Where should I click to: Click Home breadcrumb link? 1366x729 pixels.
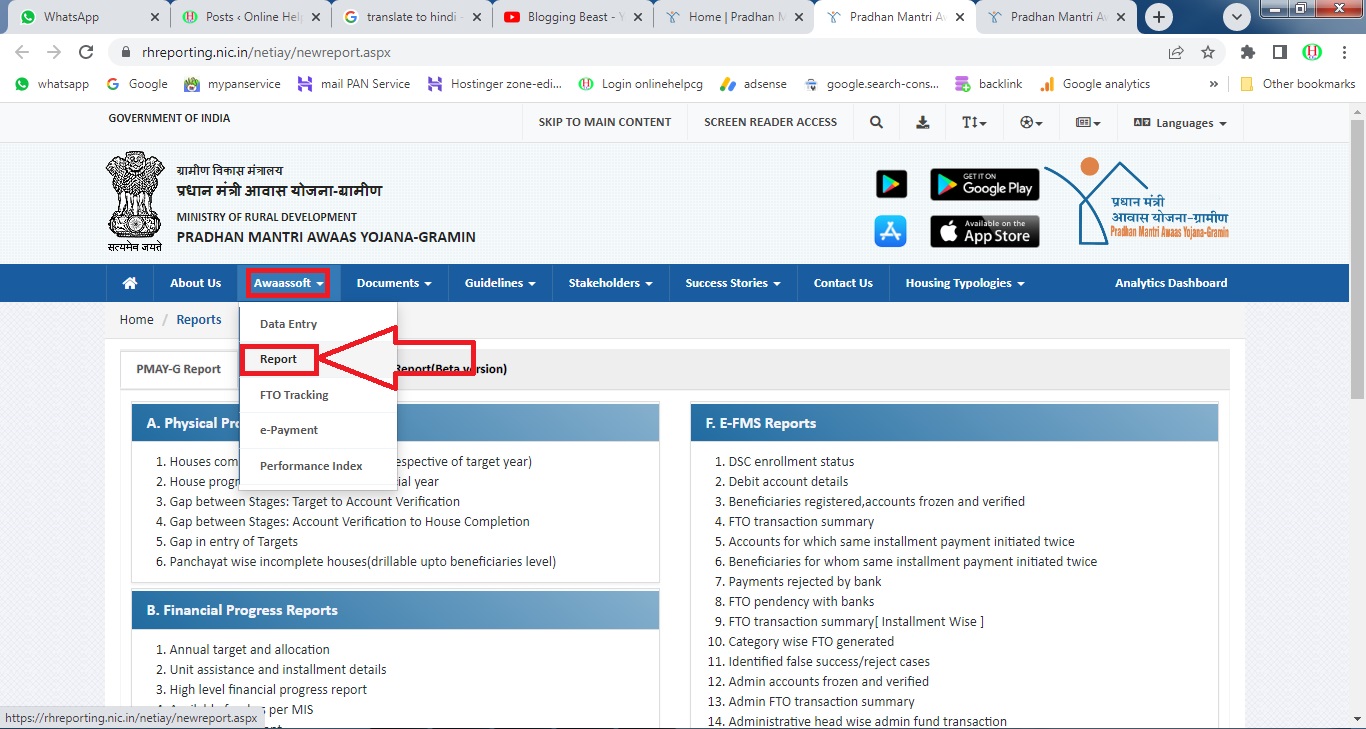click(x=136, y=320)
